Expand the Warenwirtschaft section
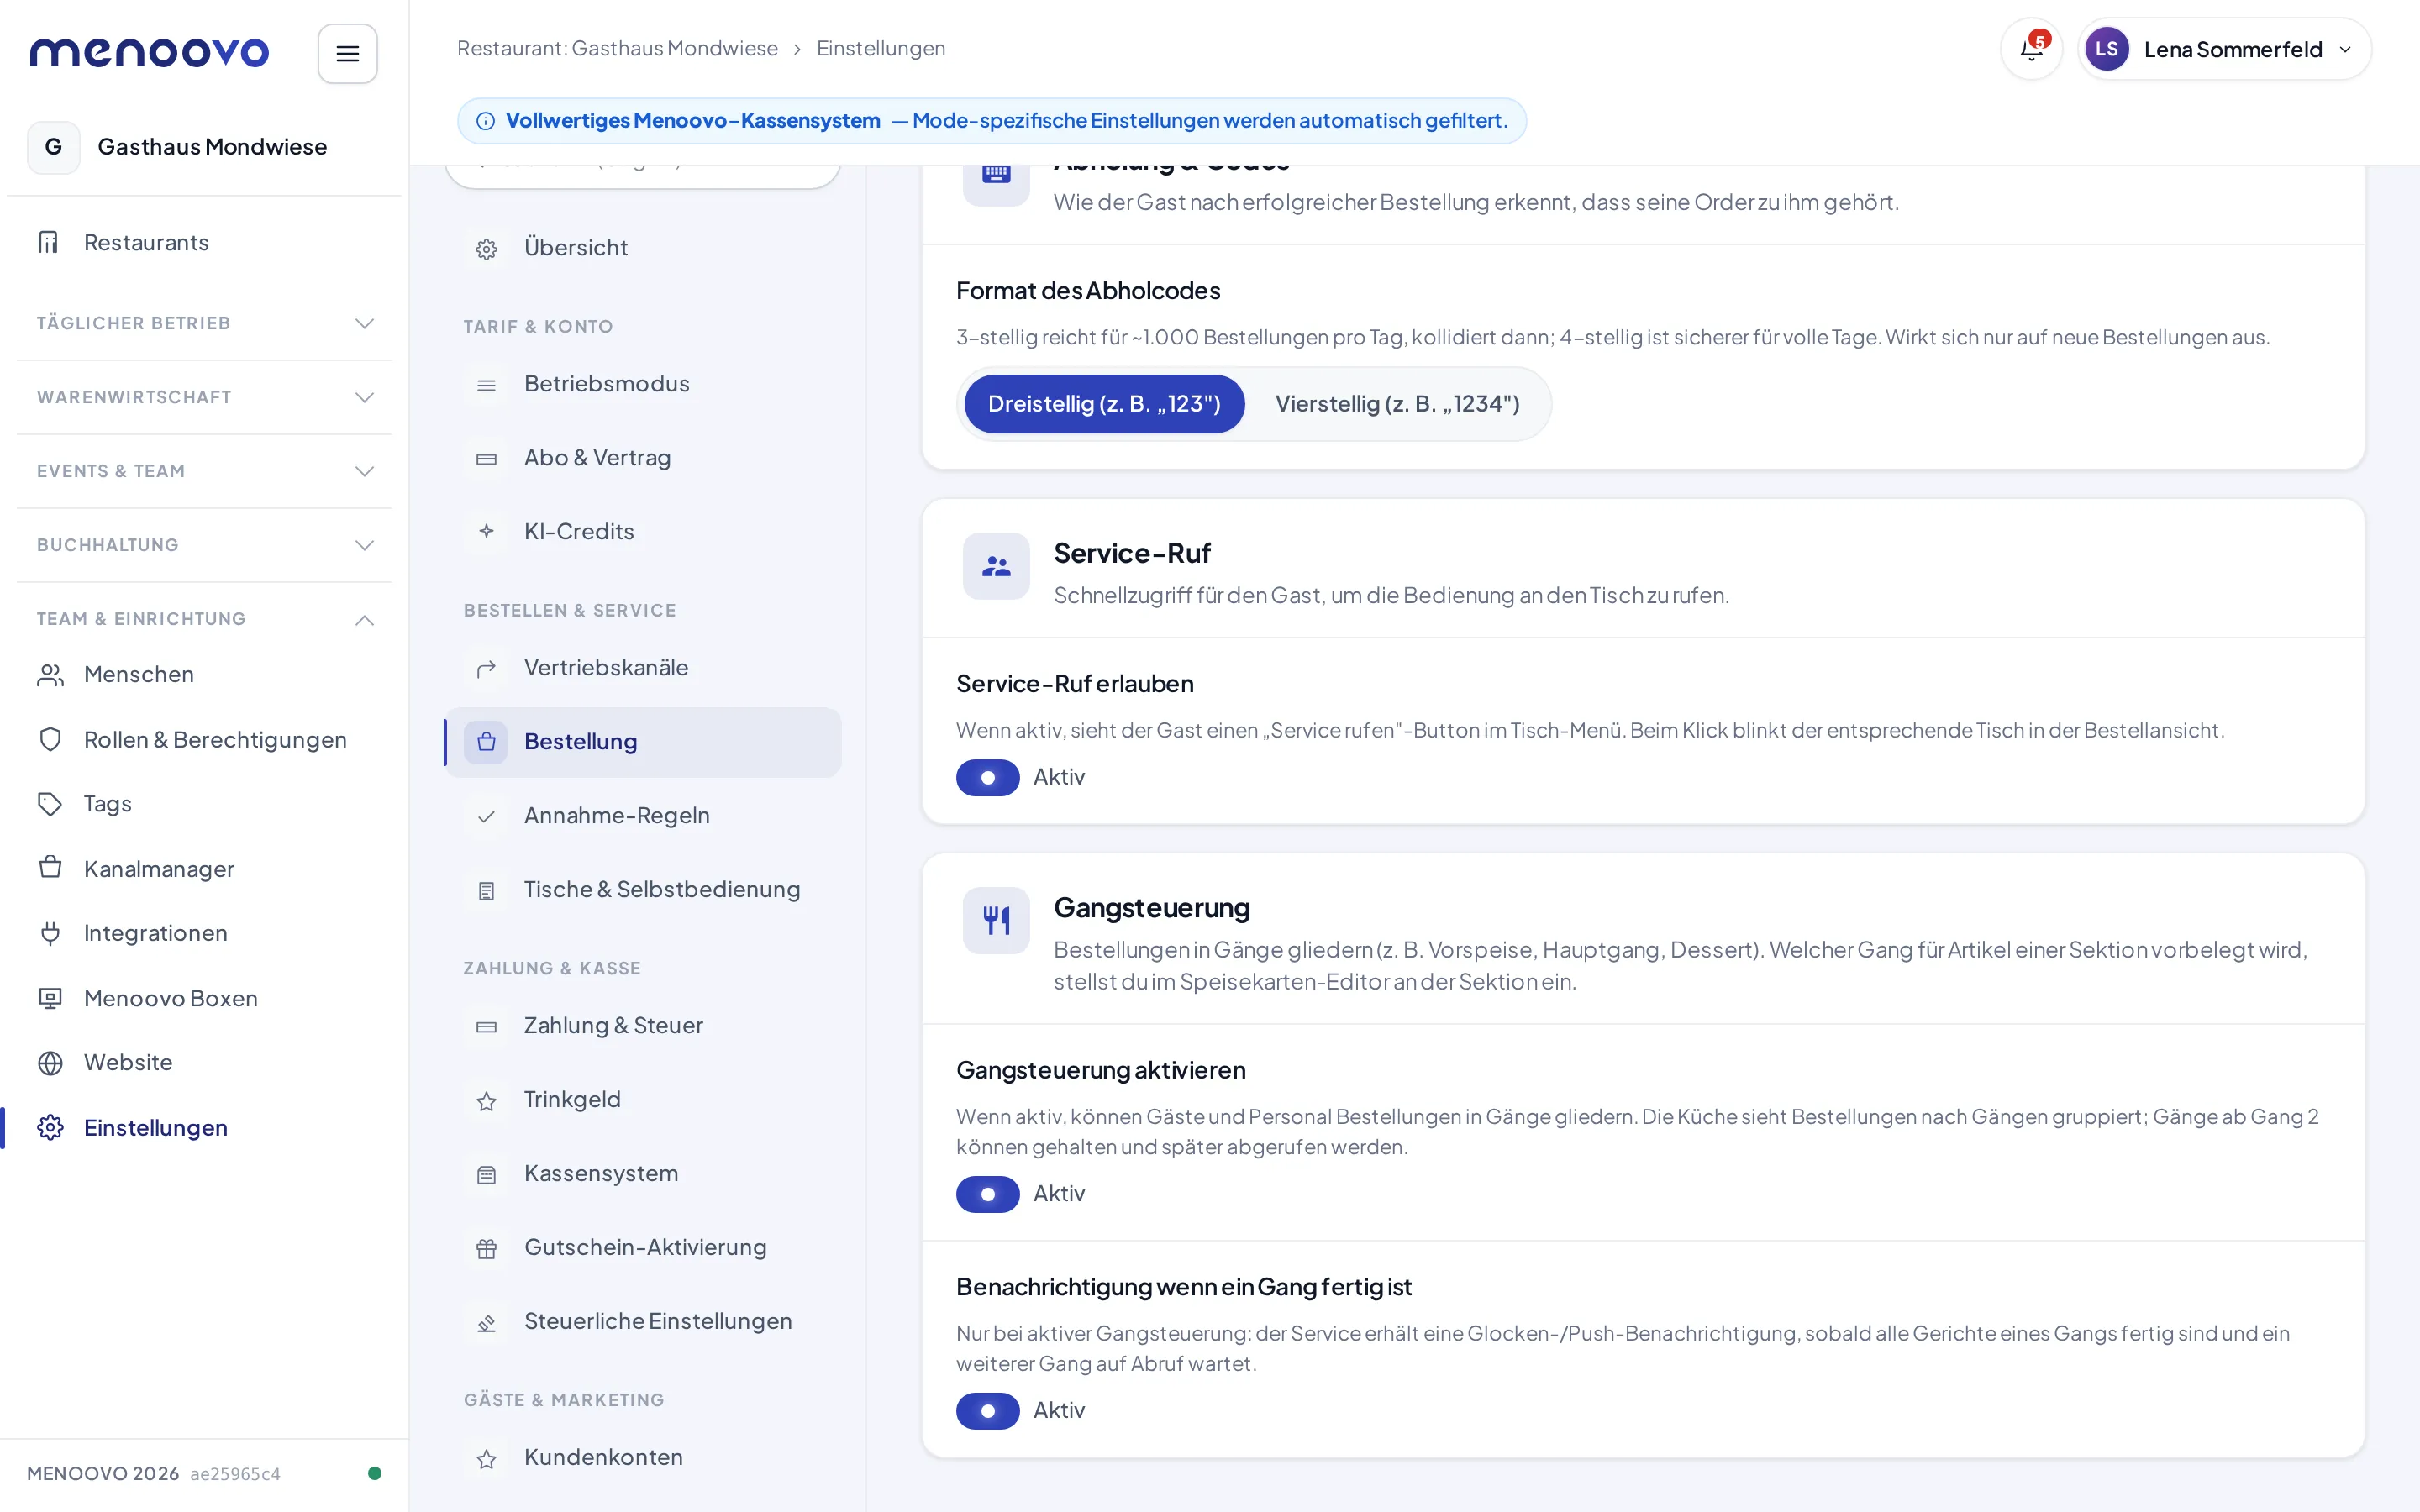Screen dimensions: 2420x1512 point(205,397)
